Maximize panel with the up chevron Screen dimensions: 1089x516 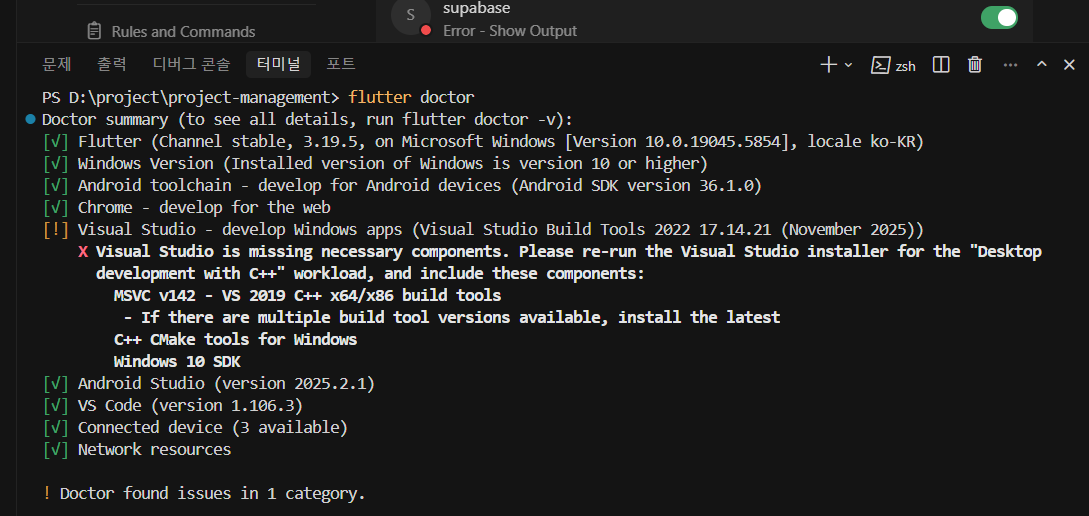click(x=1041, y=65)
